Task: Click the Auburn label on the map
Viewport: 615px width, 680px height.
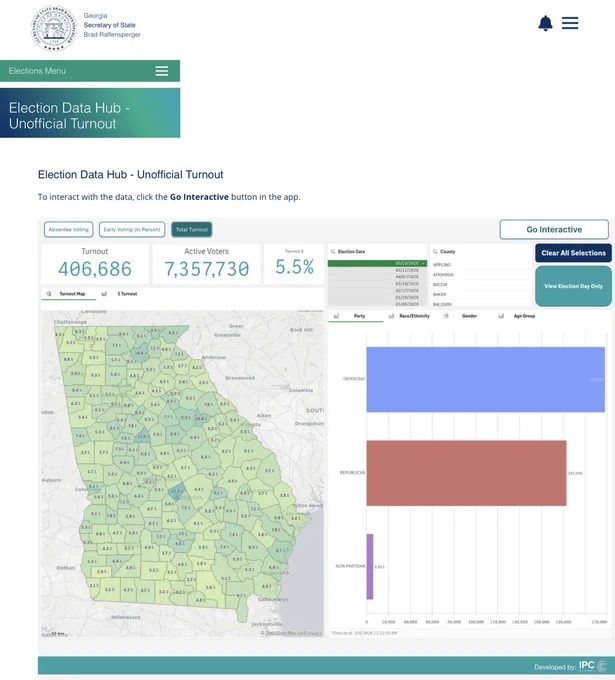Action: [51, 480]
